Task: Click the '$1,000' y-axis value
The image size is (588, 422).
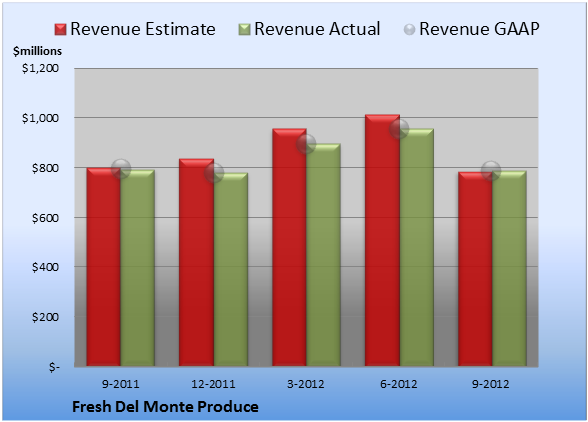Action: point(40,118)
